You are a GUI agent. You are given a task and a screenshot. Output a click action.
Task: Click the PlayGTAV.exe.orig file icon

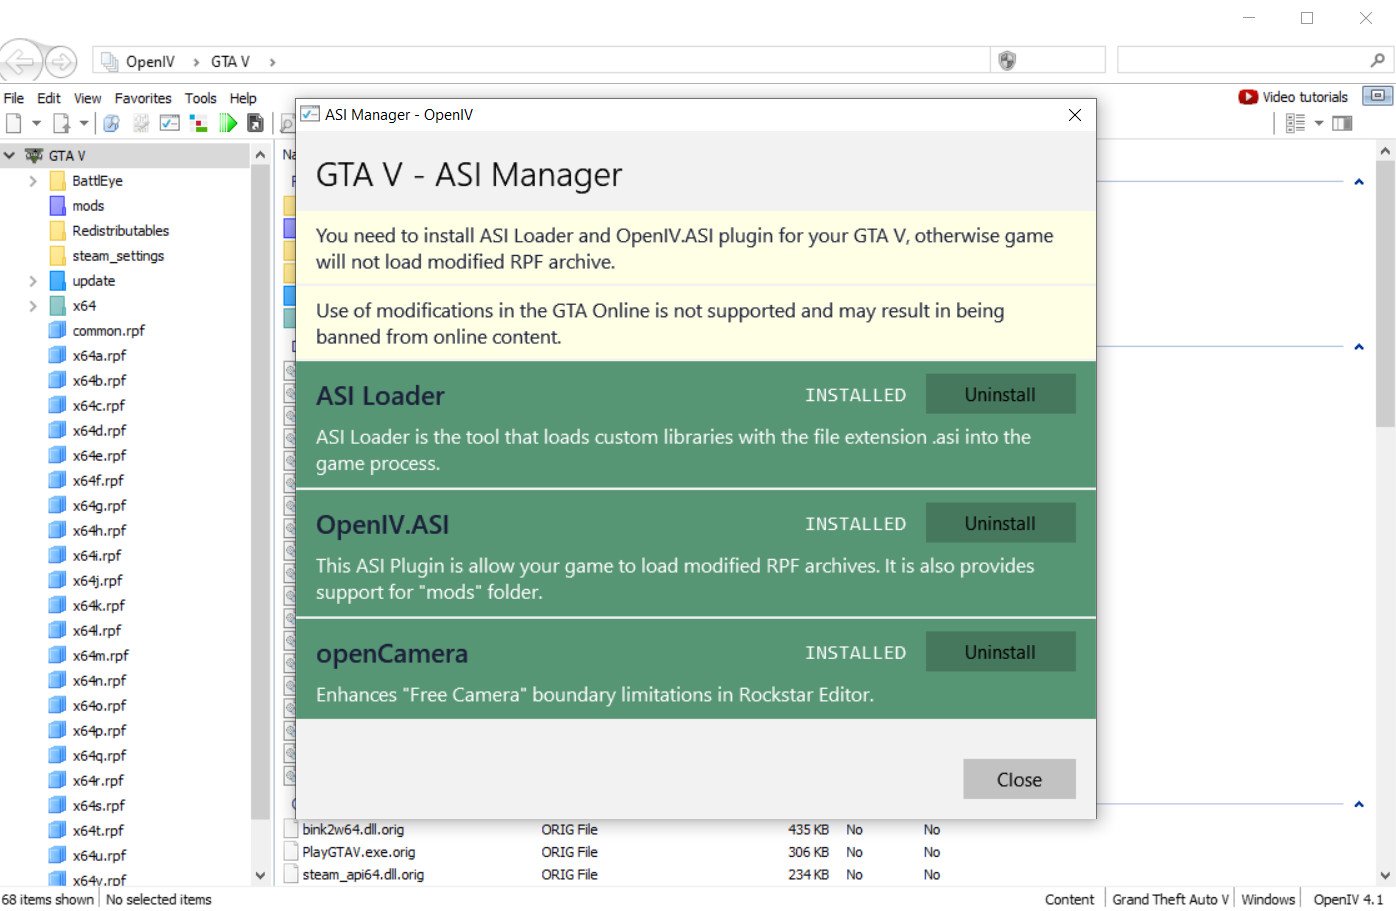coord(291,852)
